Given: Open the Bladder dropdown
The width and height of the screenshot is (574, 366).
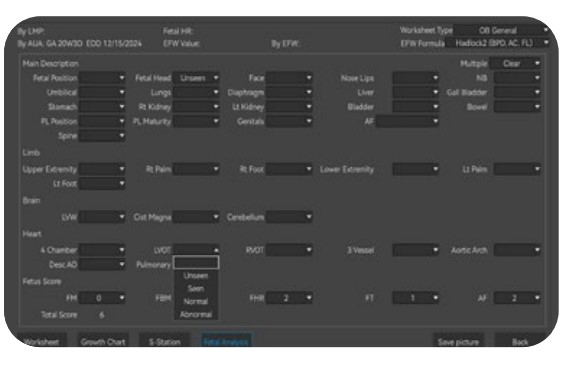Looking at the screenshot, I should [415, 107].
